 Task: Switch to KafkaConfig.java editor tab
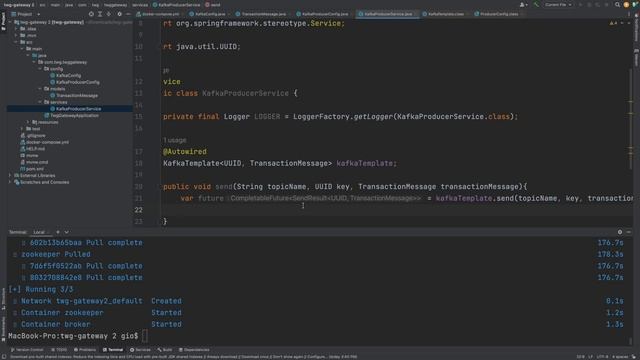[x=209, y=14]
